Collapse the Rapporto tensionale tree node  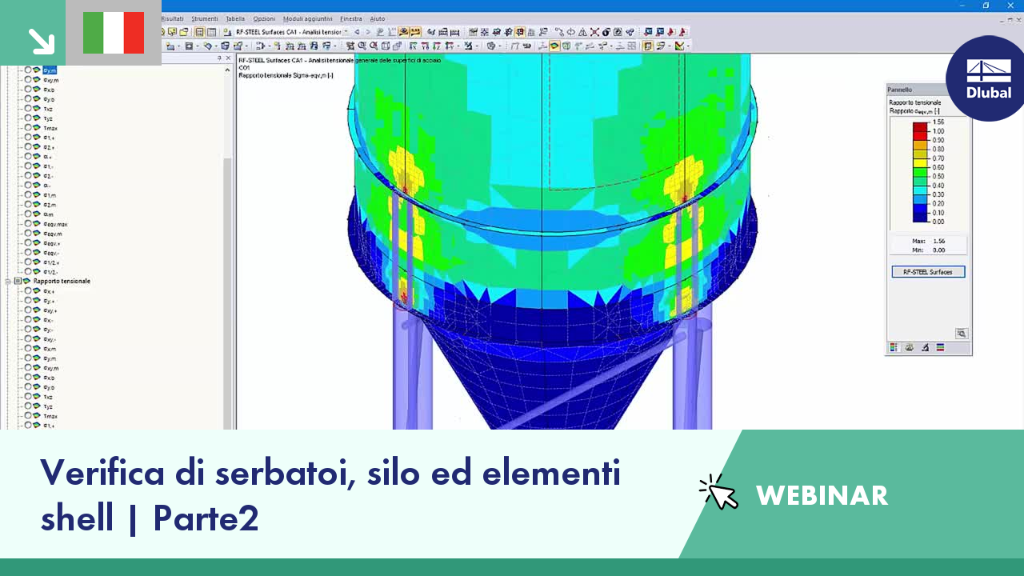click(8, 281)
